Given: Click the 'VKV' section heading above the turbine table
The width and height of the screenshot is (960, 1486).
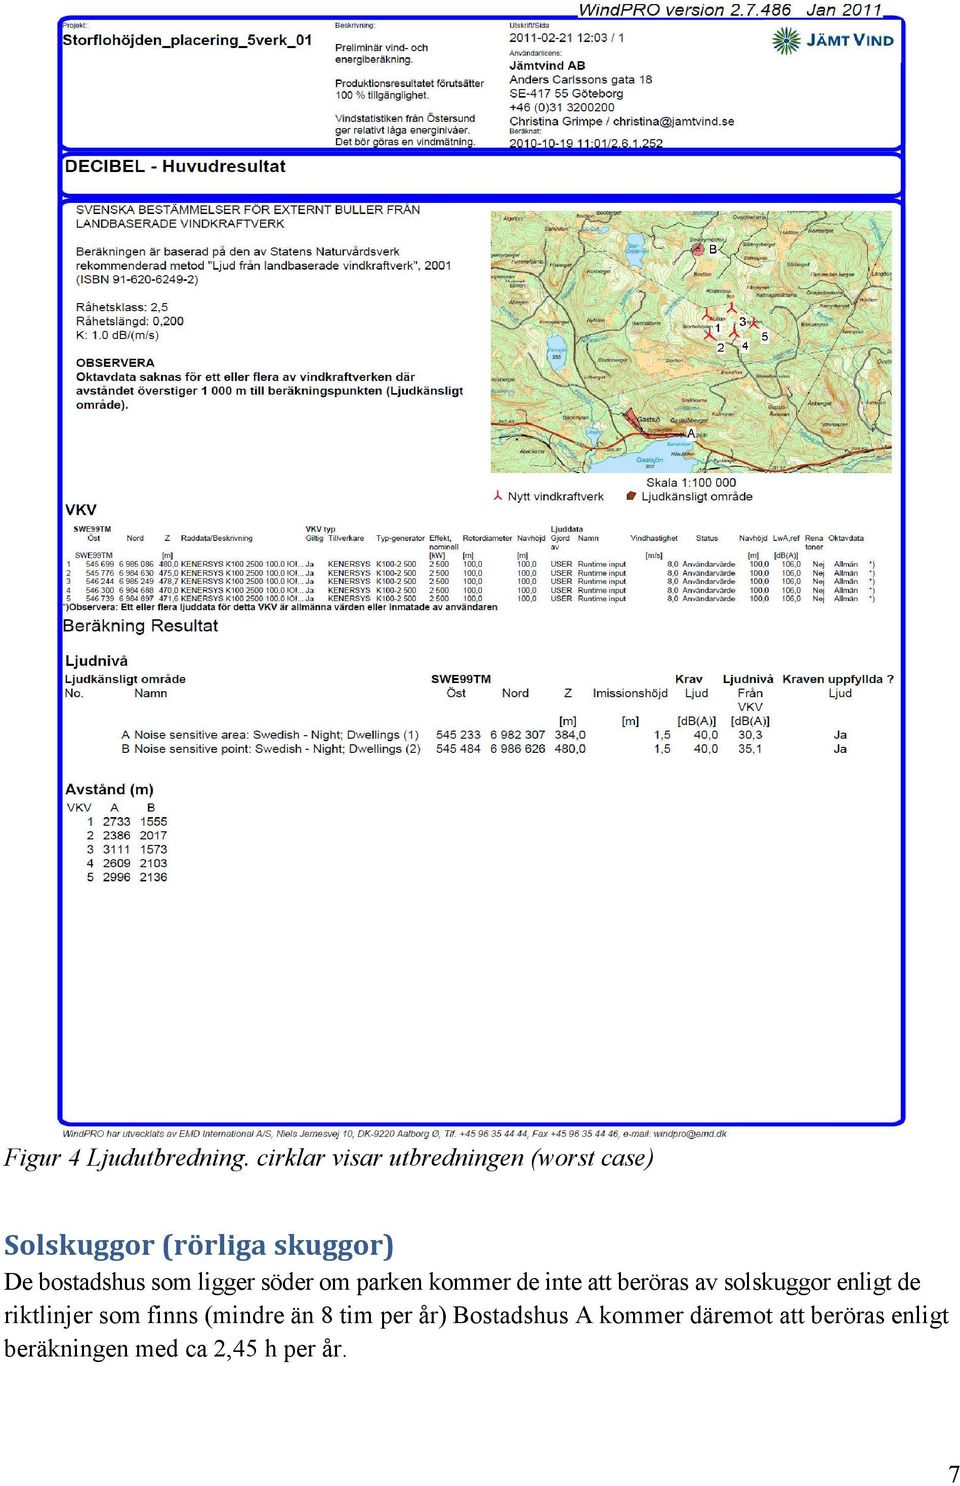Looking at the screenshot, I should pos(81,510).
